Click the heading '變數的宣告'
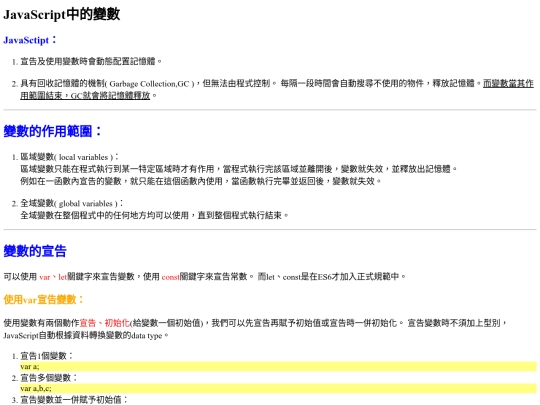 35,251
